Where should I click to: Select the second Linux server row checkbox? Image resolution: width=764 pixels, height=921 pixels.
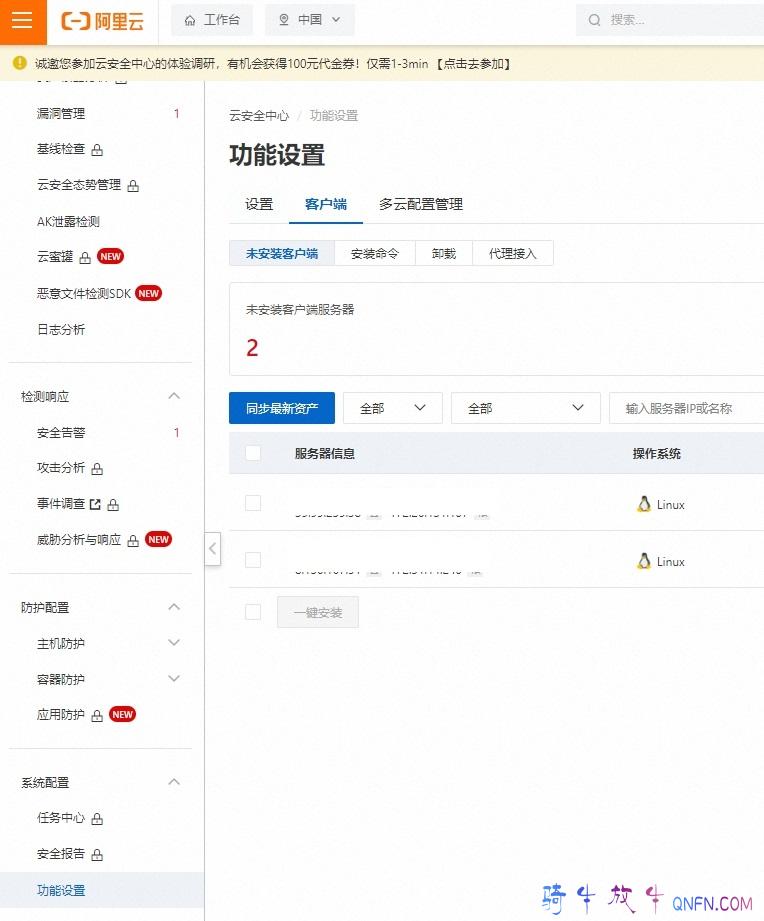[253, 560]
